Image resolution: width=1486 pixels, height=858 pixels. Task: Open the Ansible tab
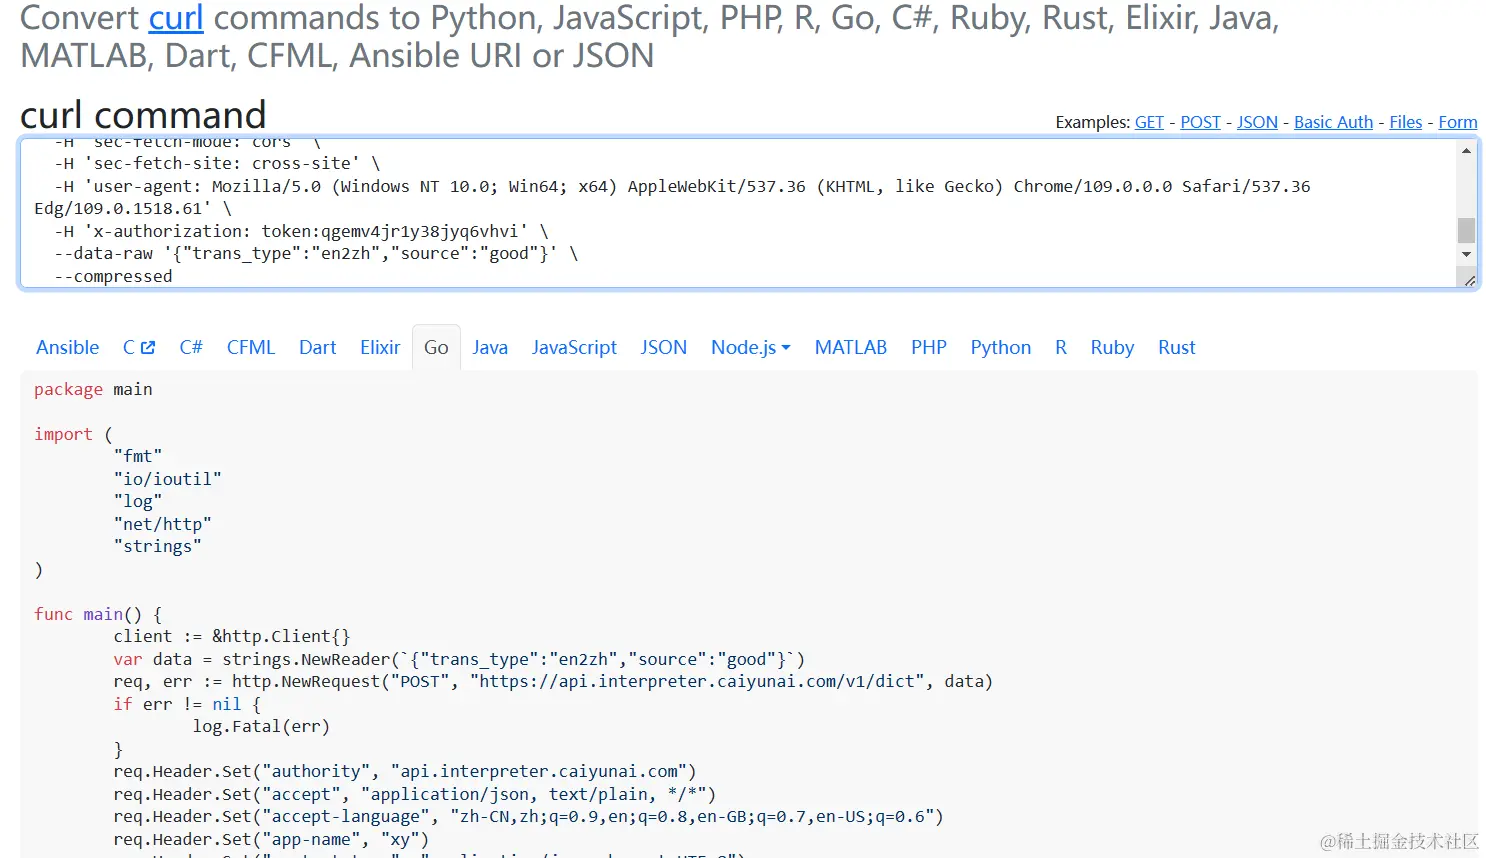tap(68, 348)
